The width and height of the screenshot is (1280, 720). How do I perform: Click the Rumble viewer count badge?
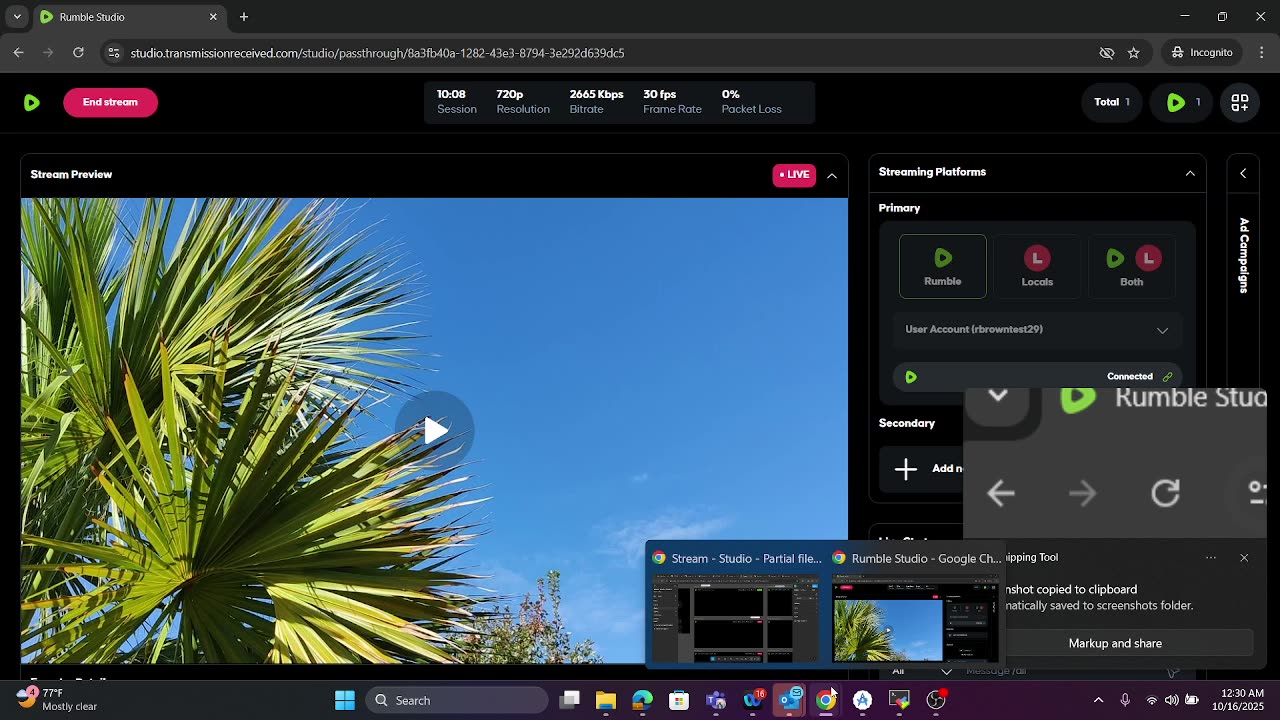[x=1182, y=102]
